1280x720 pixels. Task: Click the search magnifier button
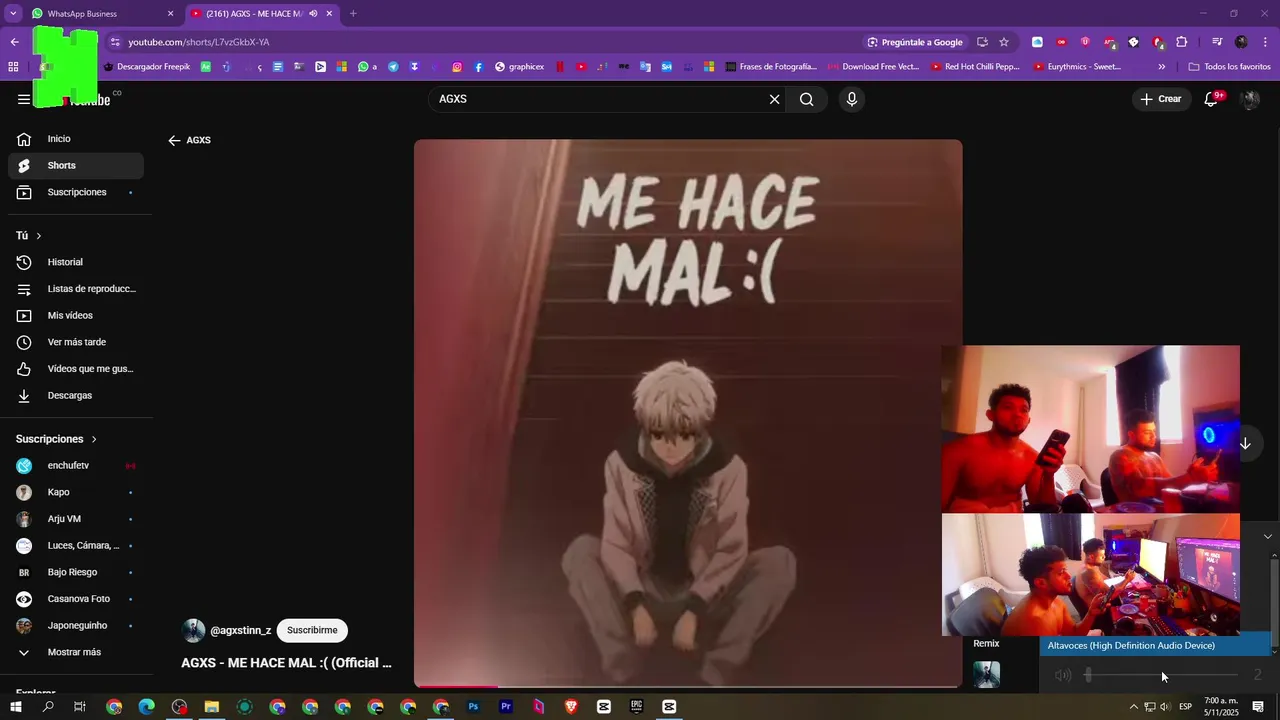click(806, 99)
